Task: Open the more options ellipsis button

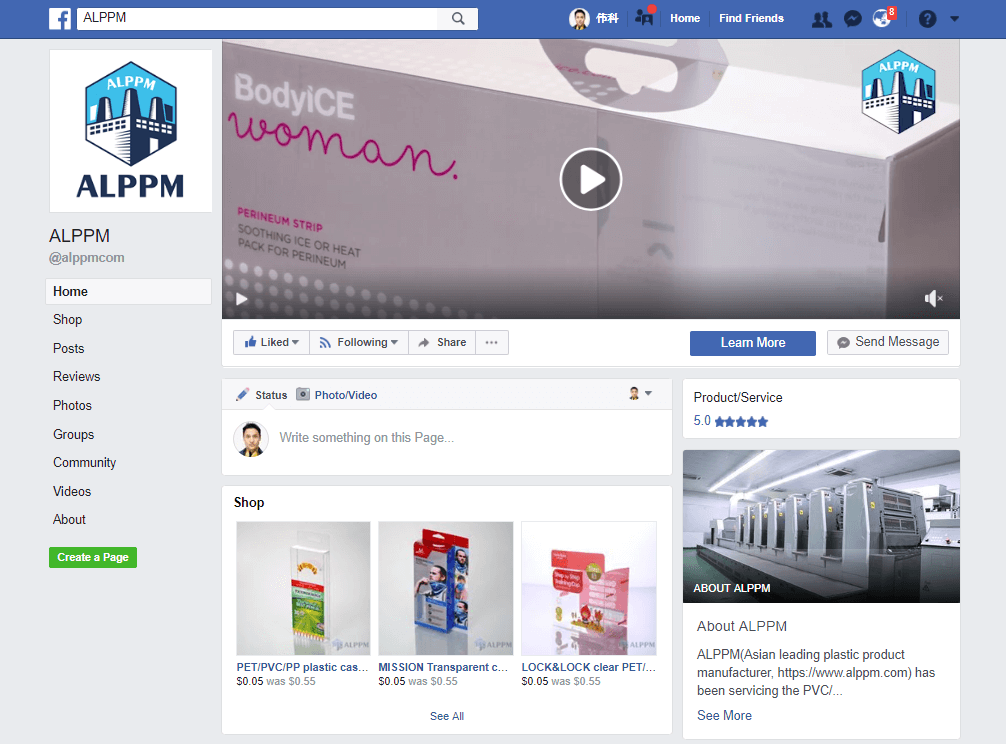Action: click(x=491, y=342)
